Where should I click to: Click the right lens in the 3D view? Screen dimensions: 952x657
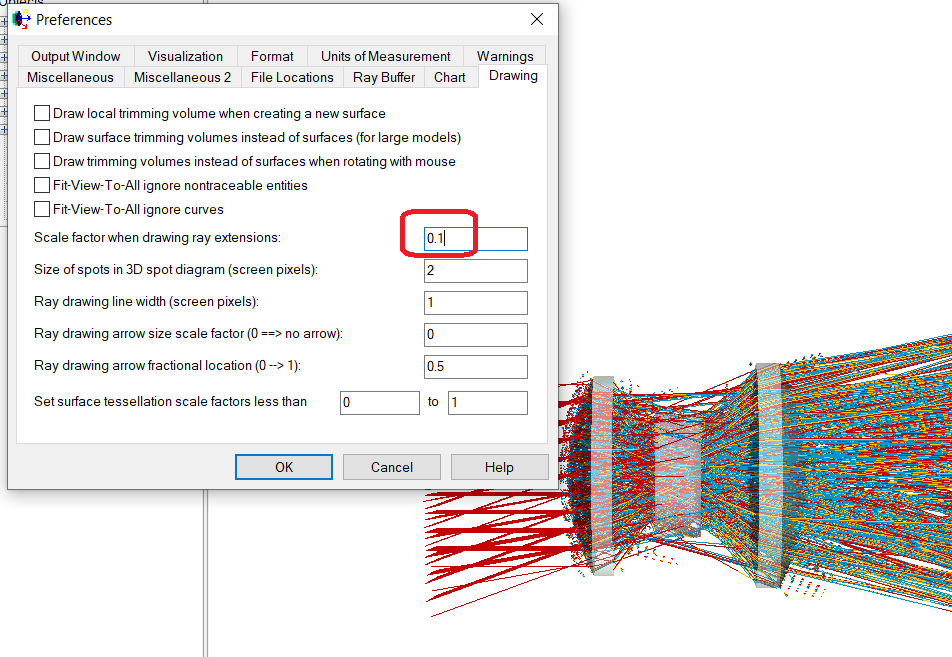[x=768, y=475]
